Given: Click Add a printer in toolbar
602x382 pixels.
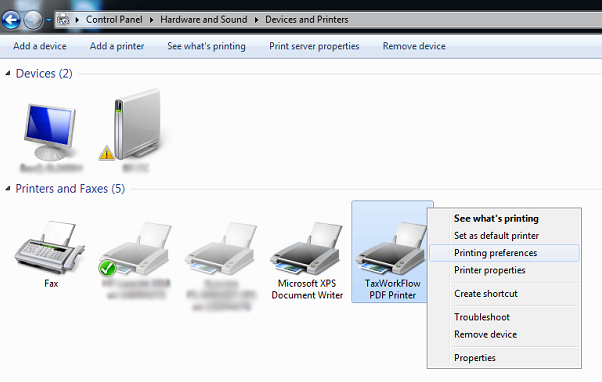Looking at the screenshot, I should click(x=117, y=46).
